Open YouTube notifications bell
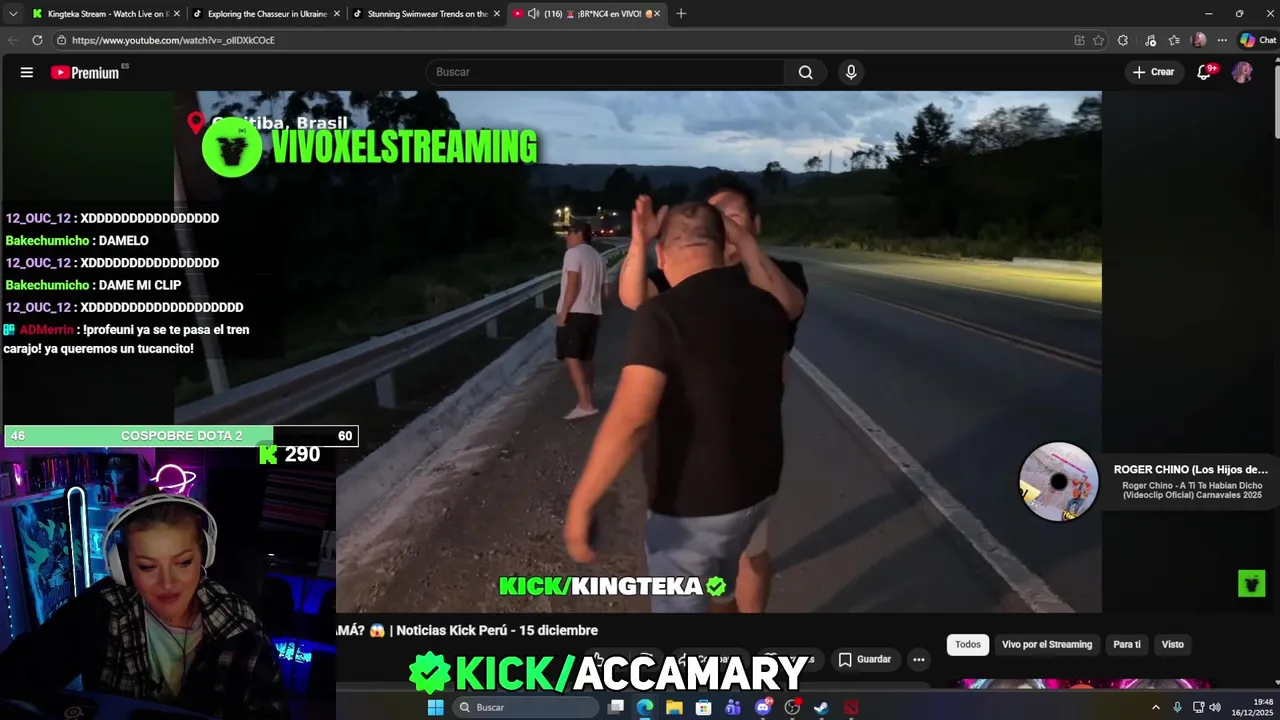The image size is (1280, 720). (x=1204, y=72)
